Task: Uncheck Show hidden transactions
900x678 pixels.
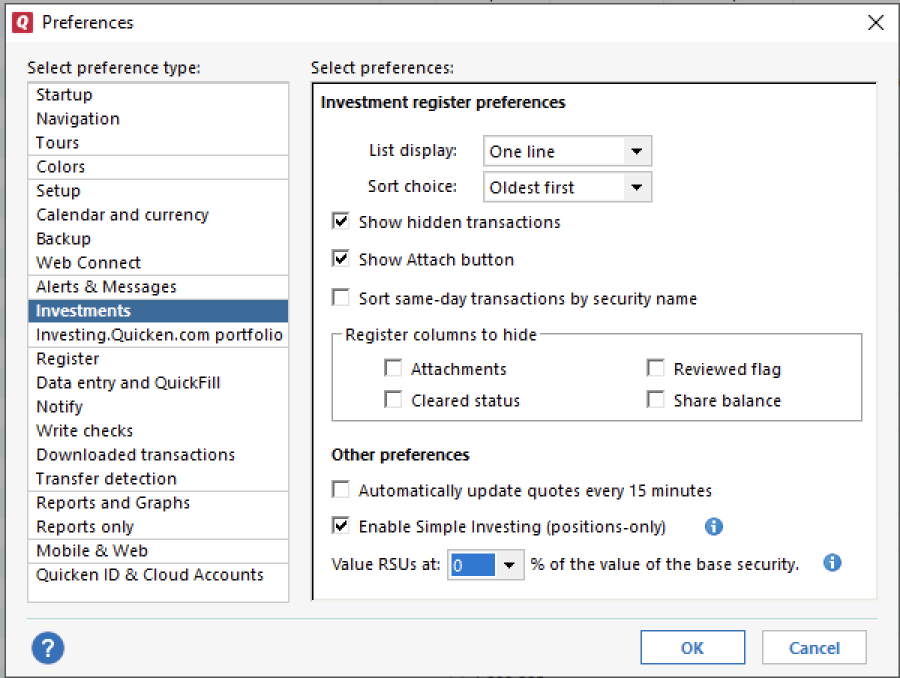Action: (341, 222)
